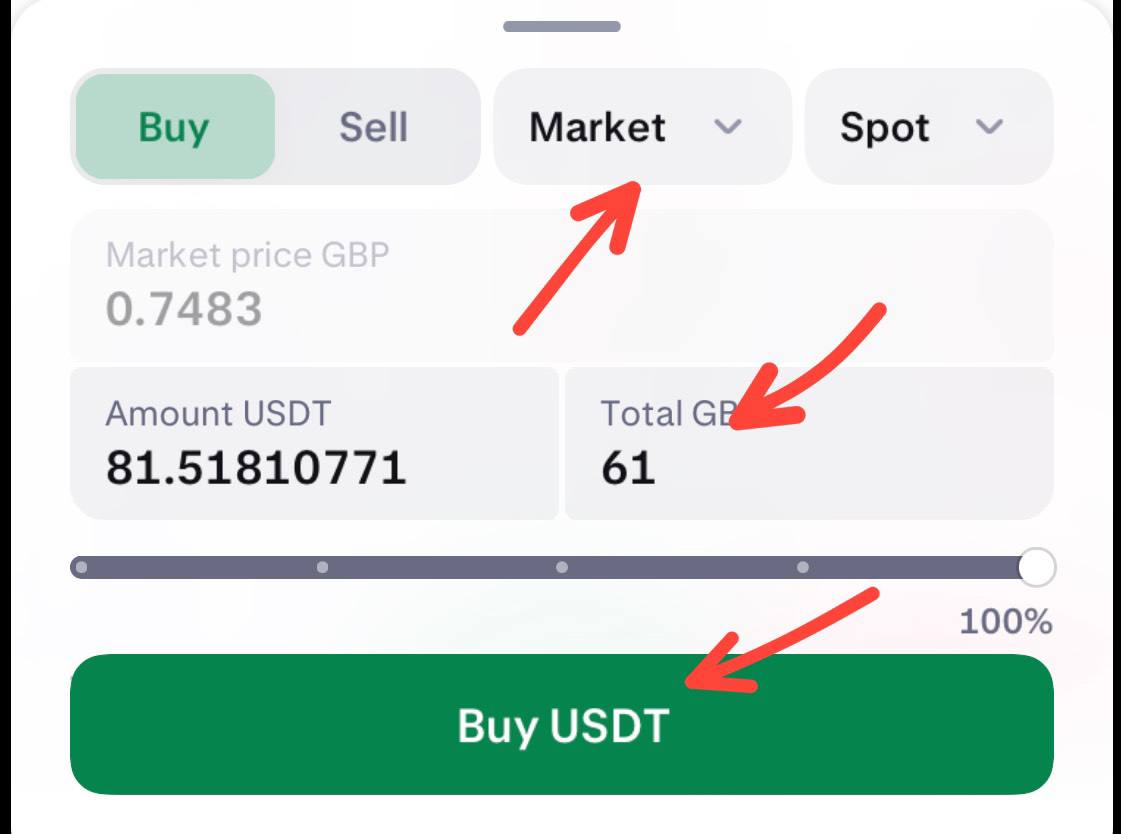The height and width of the screenshot is (834, 1121).
Task: Select the Buy side toggle
Action: (x=174, y=127)
